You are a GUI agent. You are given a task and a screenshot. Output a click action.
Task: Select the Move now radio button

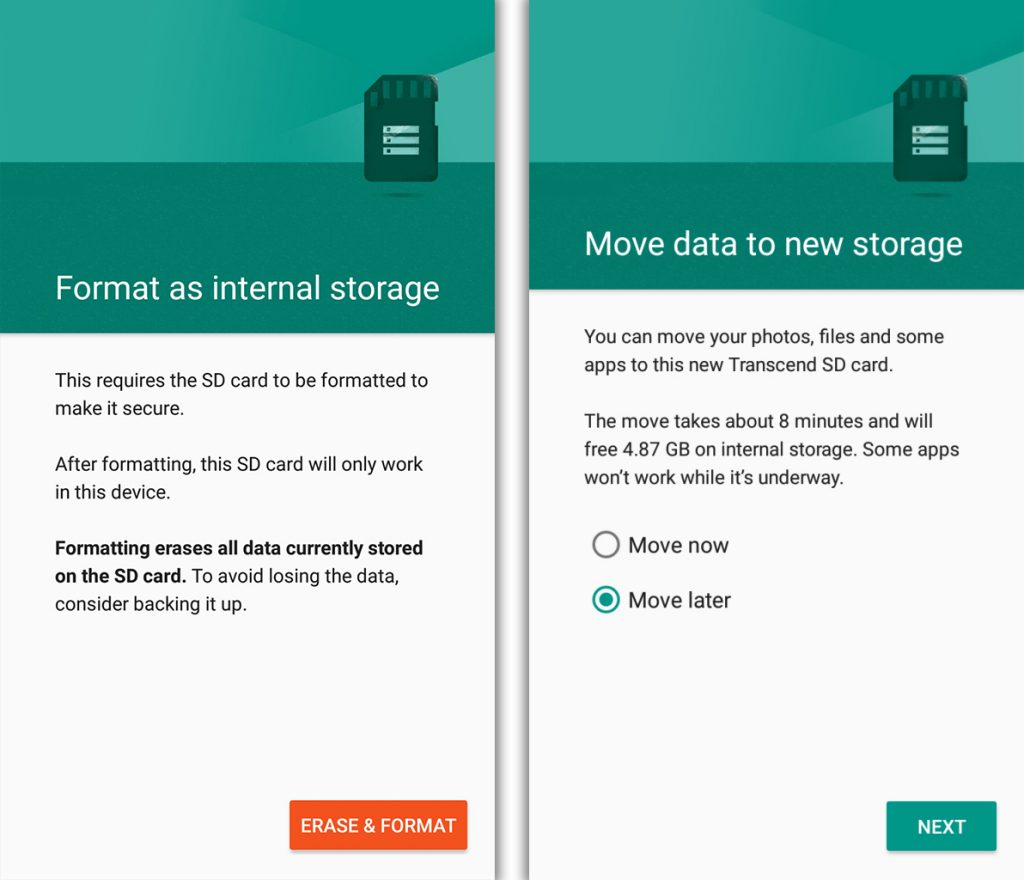pos(606,545)
